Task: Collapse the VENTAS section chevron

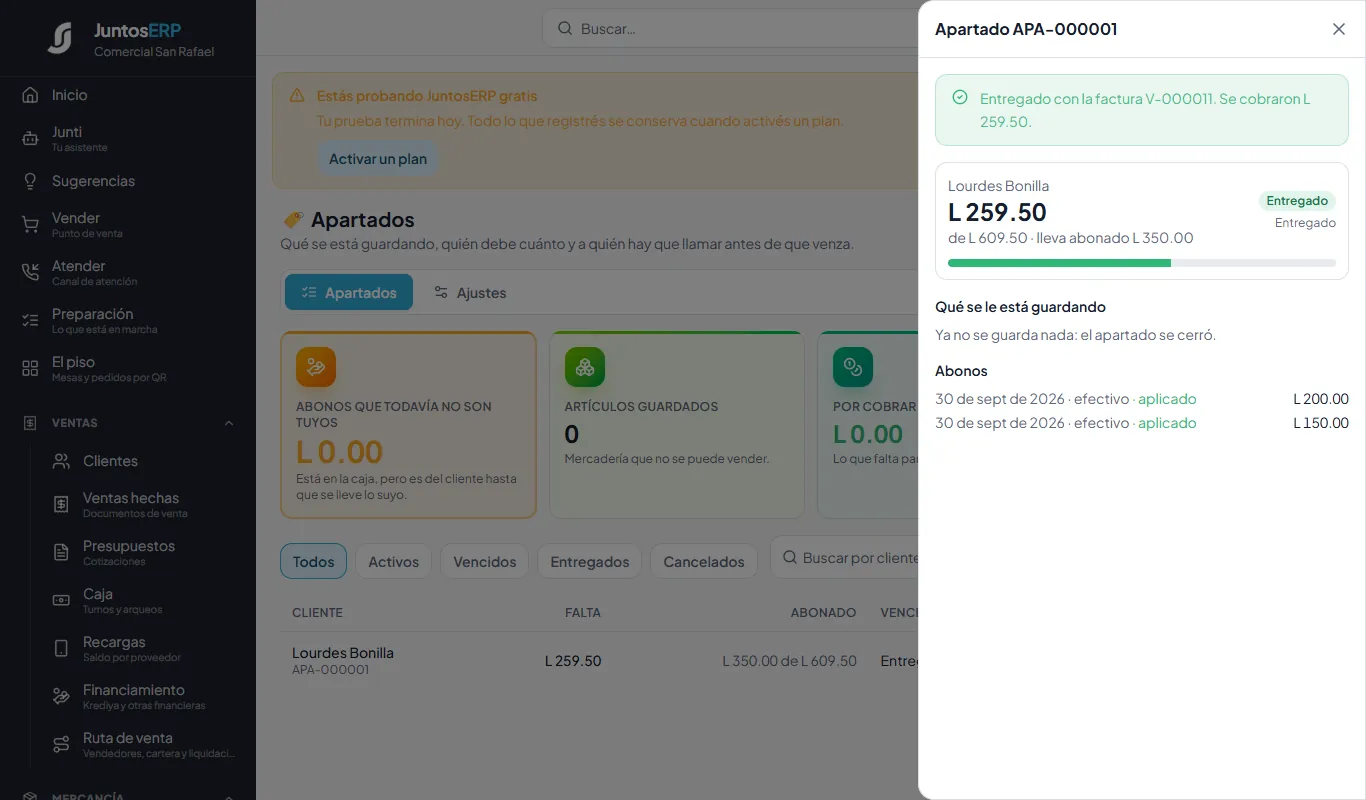Action: coord(229,423)
